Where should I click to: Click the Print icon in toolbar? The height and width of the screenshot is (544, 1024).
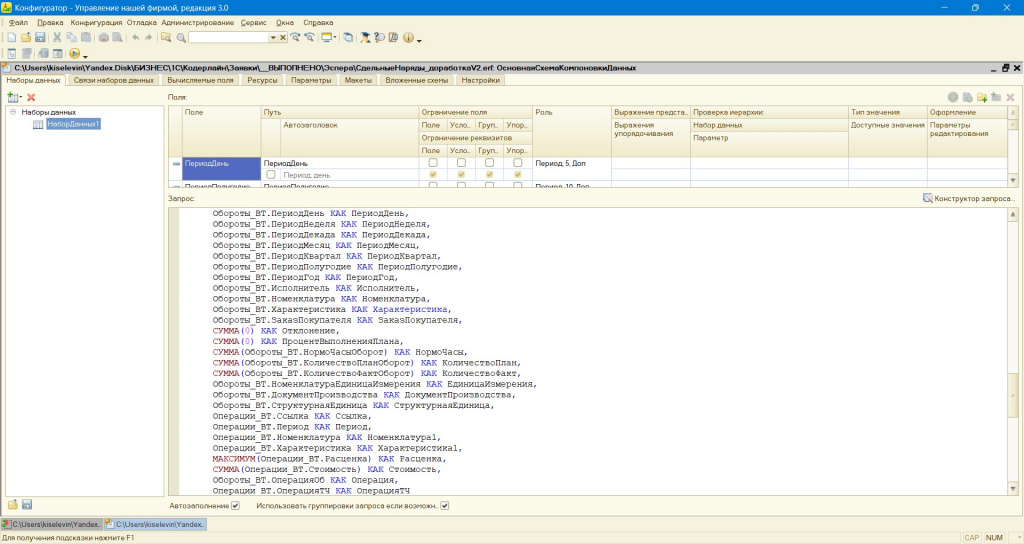[x=103, y=38]
